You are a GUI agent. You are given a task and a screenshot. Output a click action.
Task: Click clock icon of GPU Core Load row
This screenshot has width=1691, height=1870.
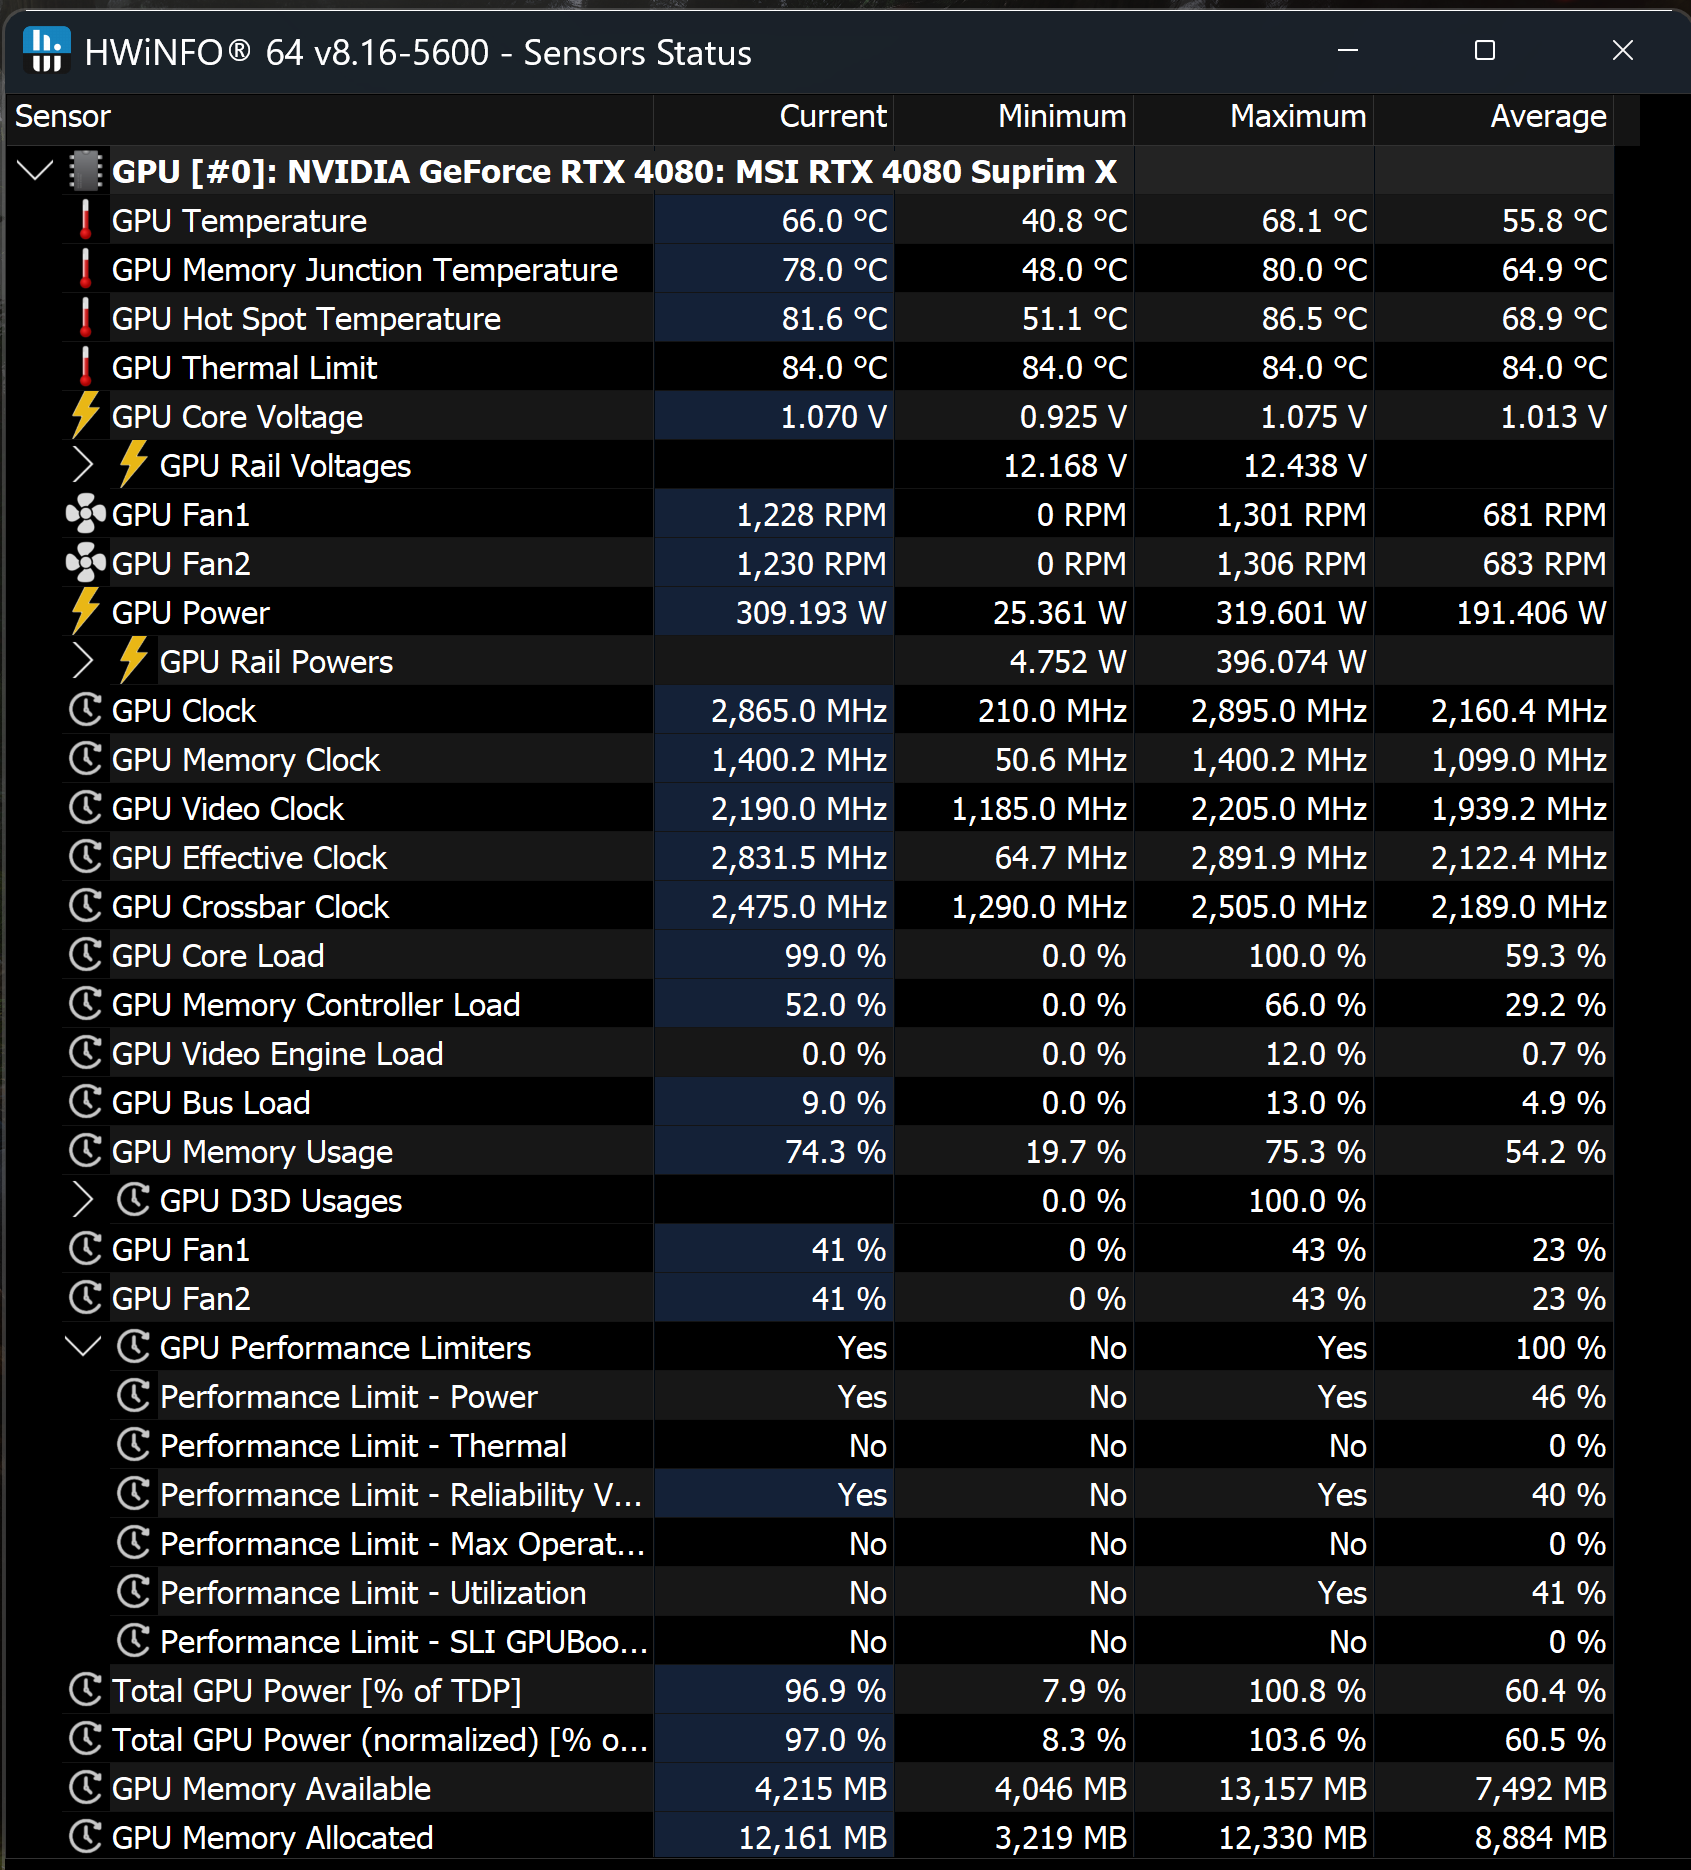86,955
